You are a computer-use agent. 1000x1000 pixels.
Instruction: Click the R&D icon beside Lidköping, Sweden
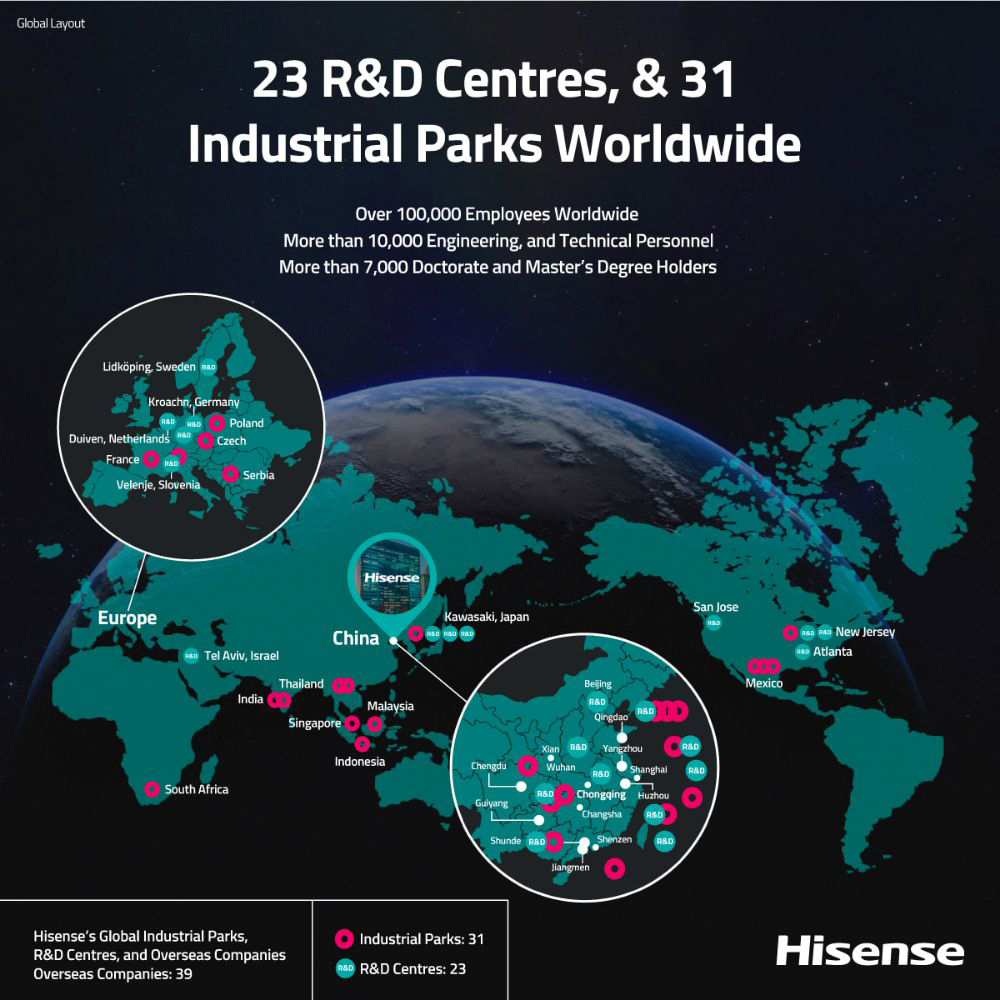(209, 367)
